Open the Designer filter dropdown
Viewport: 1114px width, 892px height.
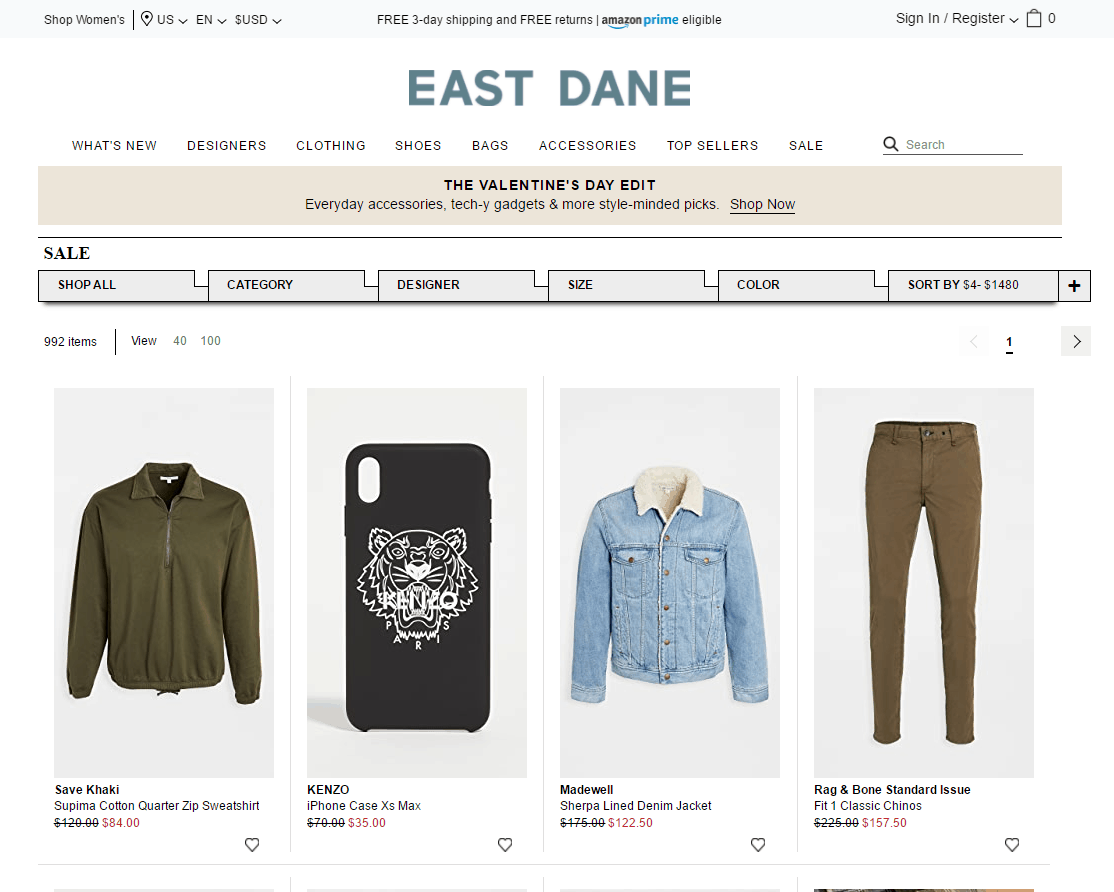point(456,285)
